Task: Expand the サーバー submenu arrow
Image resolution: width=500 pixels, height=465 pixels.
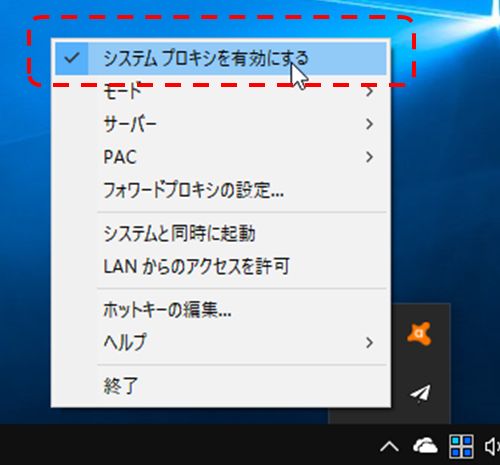Action: [369, 124]
